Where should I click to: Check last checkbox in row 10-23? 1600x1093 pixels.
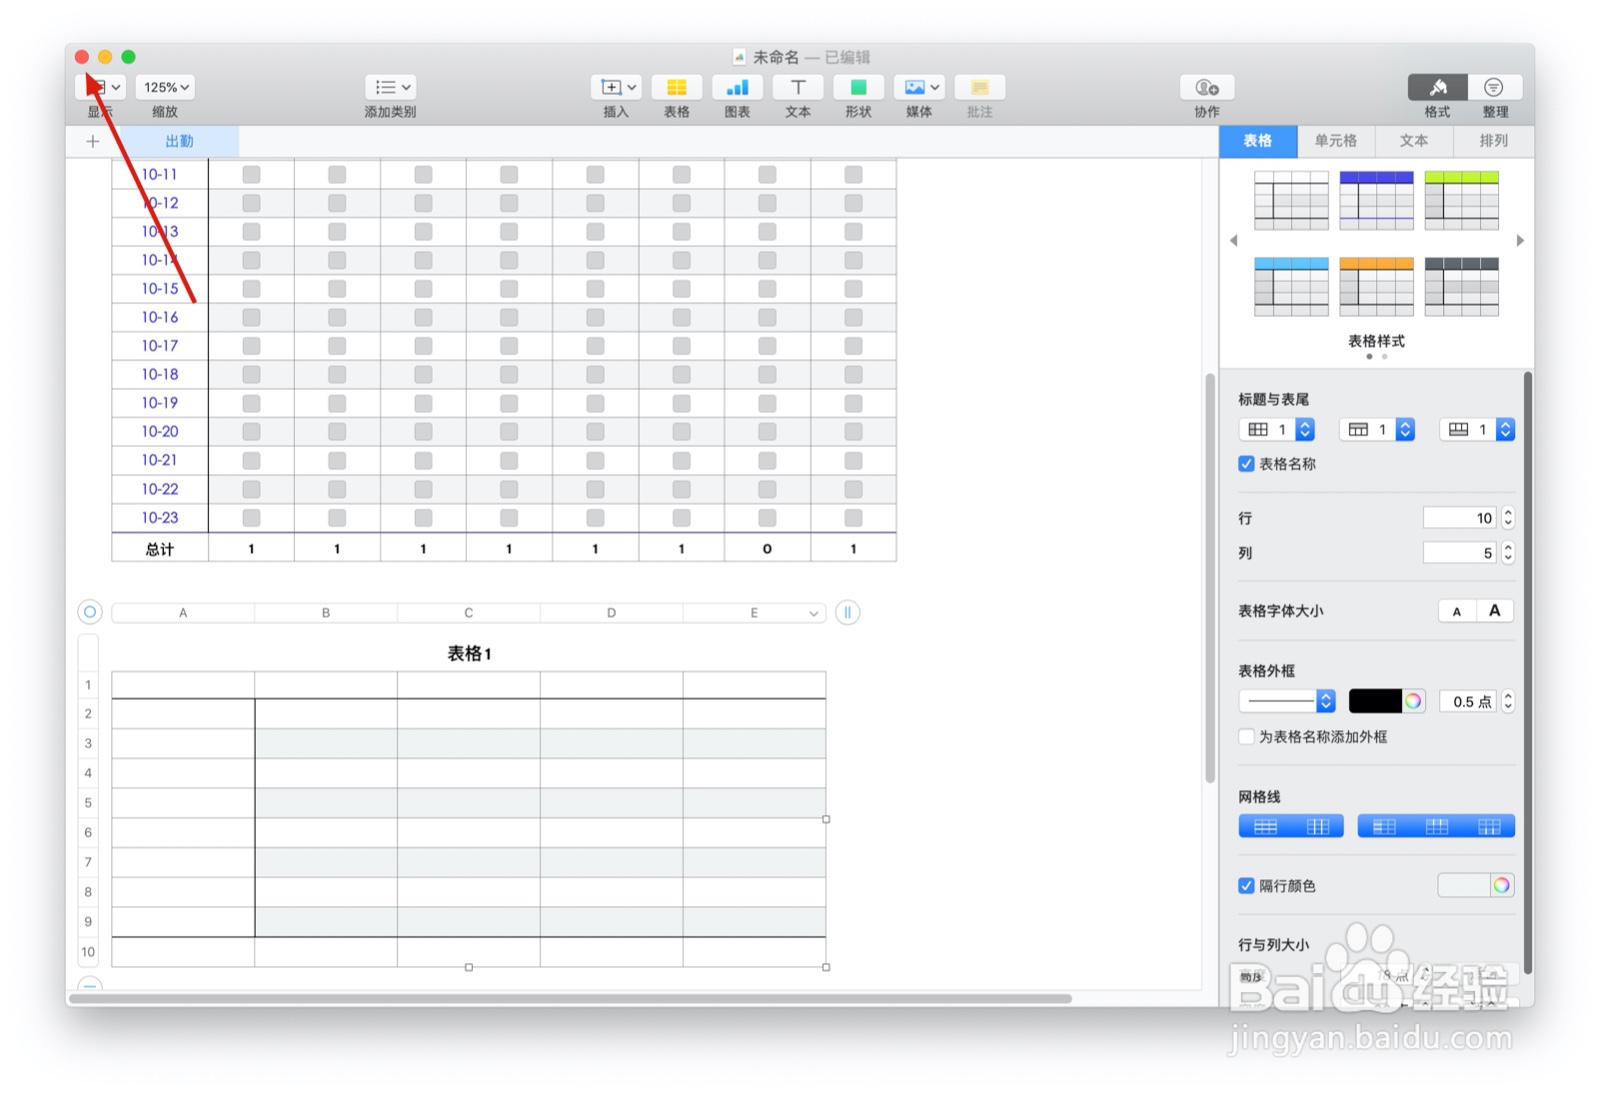point(853,518)
